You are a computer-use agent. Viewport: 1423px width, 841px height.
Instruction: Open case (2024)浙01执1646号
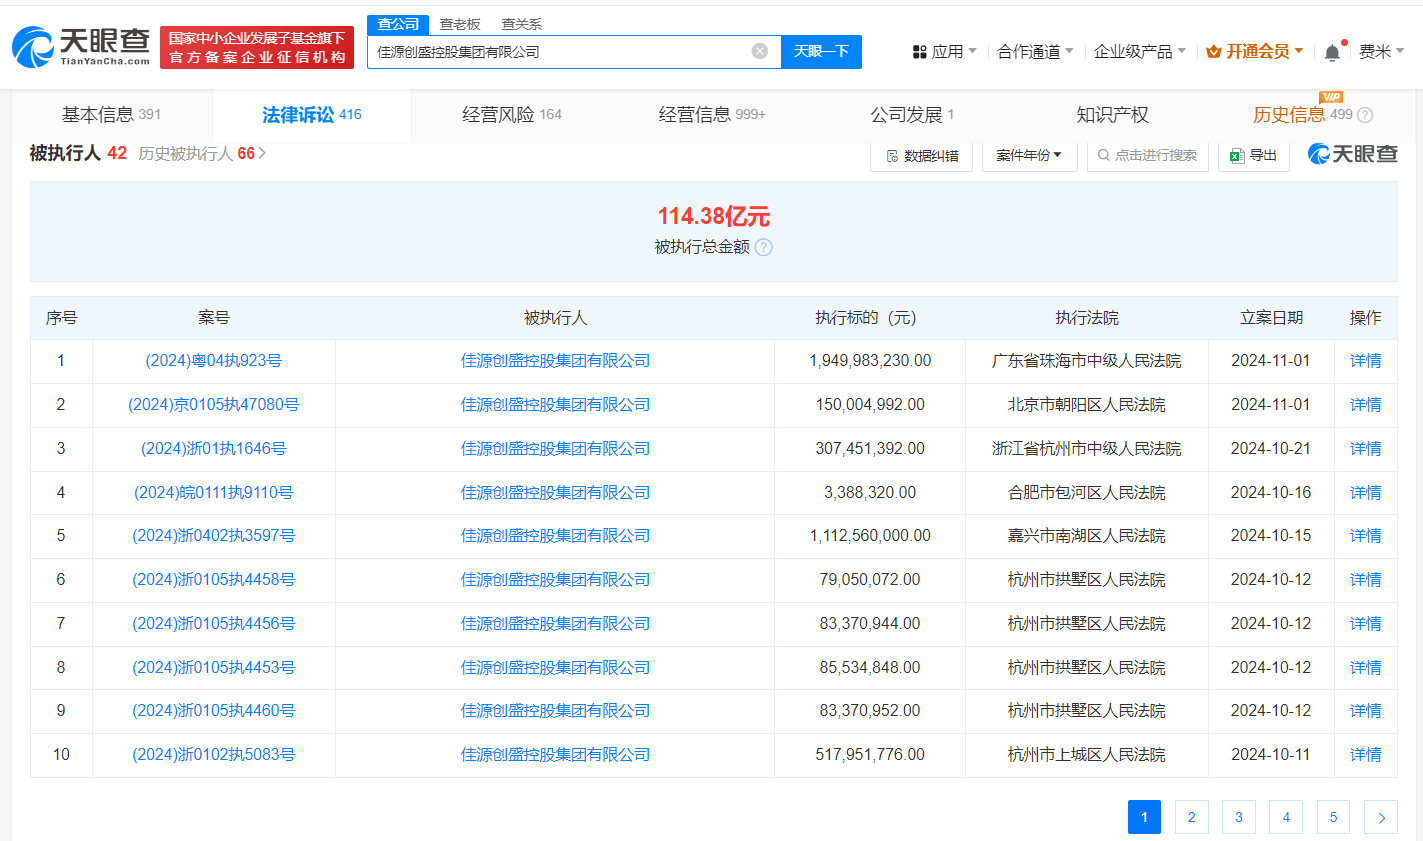[214, 449]
